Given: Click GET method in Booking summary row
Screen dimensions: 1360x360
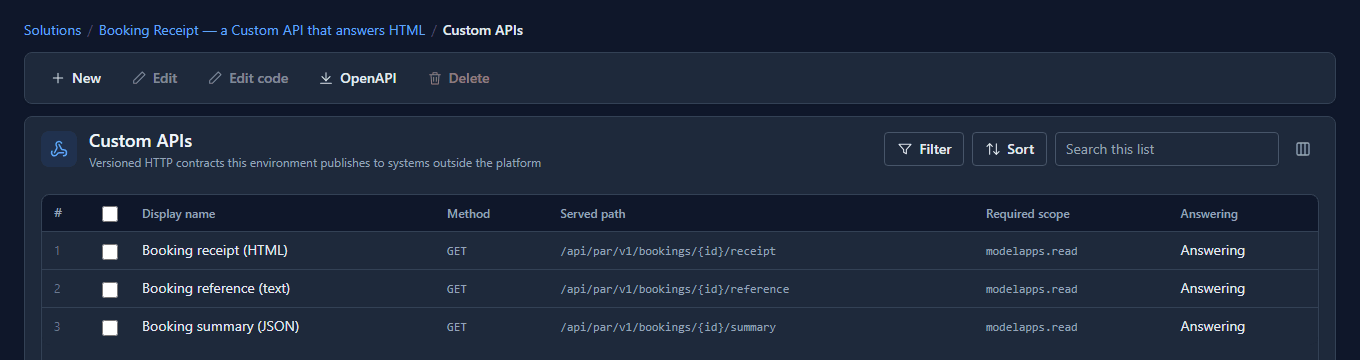Looking at the screenshot, I should [x=457, y=327].
